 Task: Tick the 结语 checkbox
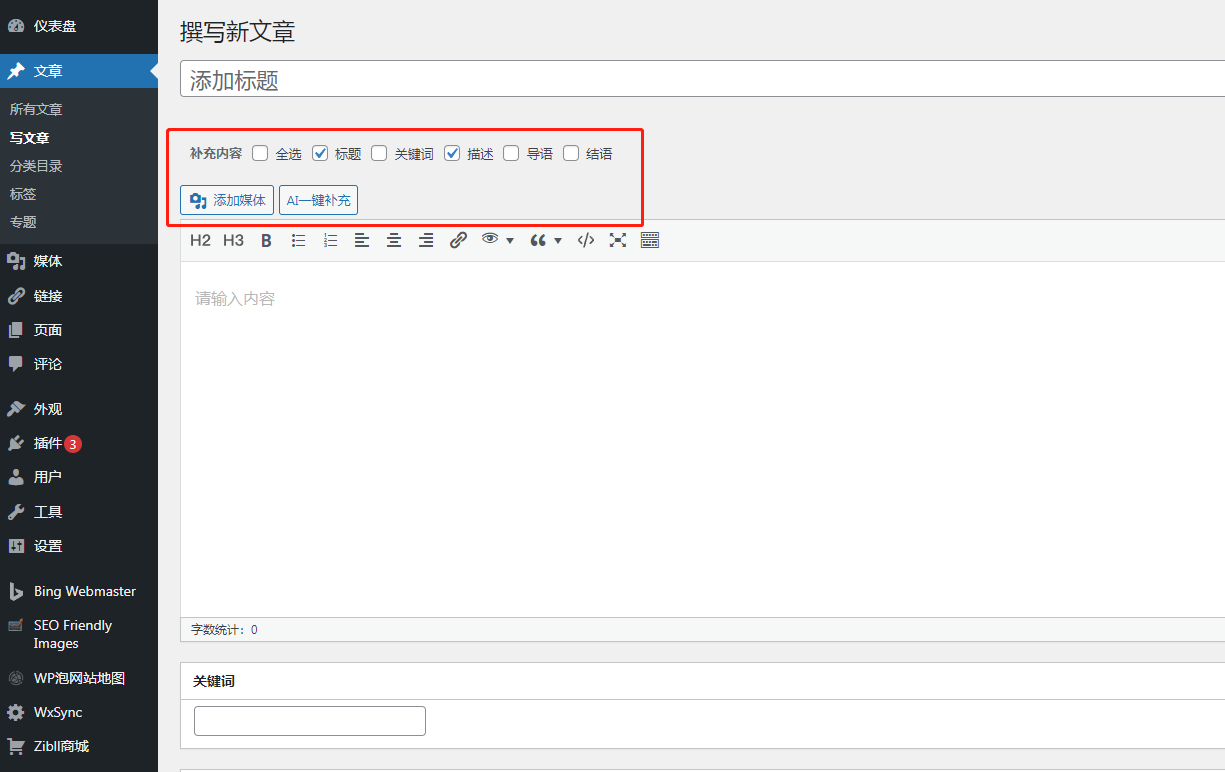click(571, 153)
